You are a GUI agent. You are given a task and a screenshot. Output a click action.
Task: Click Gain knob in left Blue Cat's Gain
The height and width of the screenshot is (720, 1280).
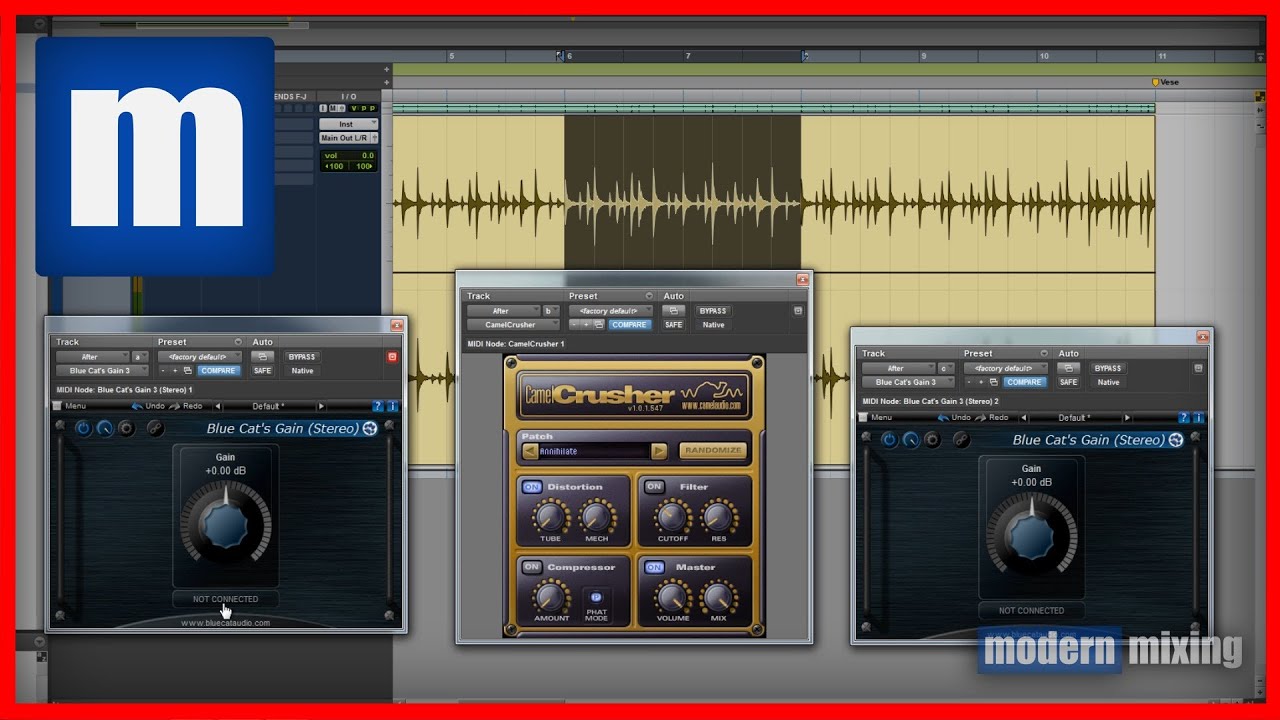coord(225,524)
